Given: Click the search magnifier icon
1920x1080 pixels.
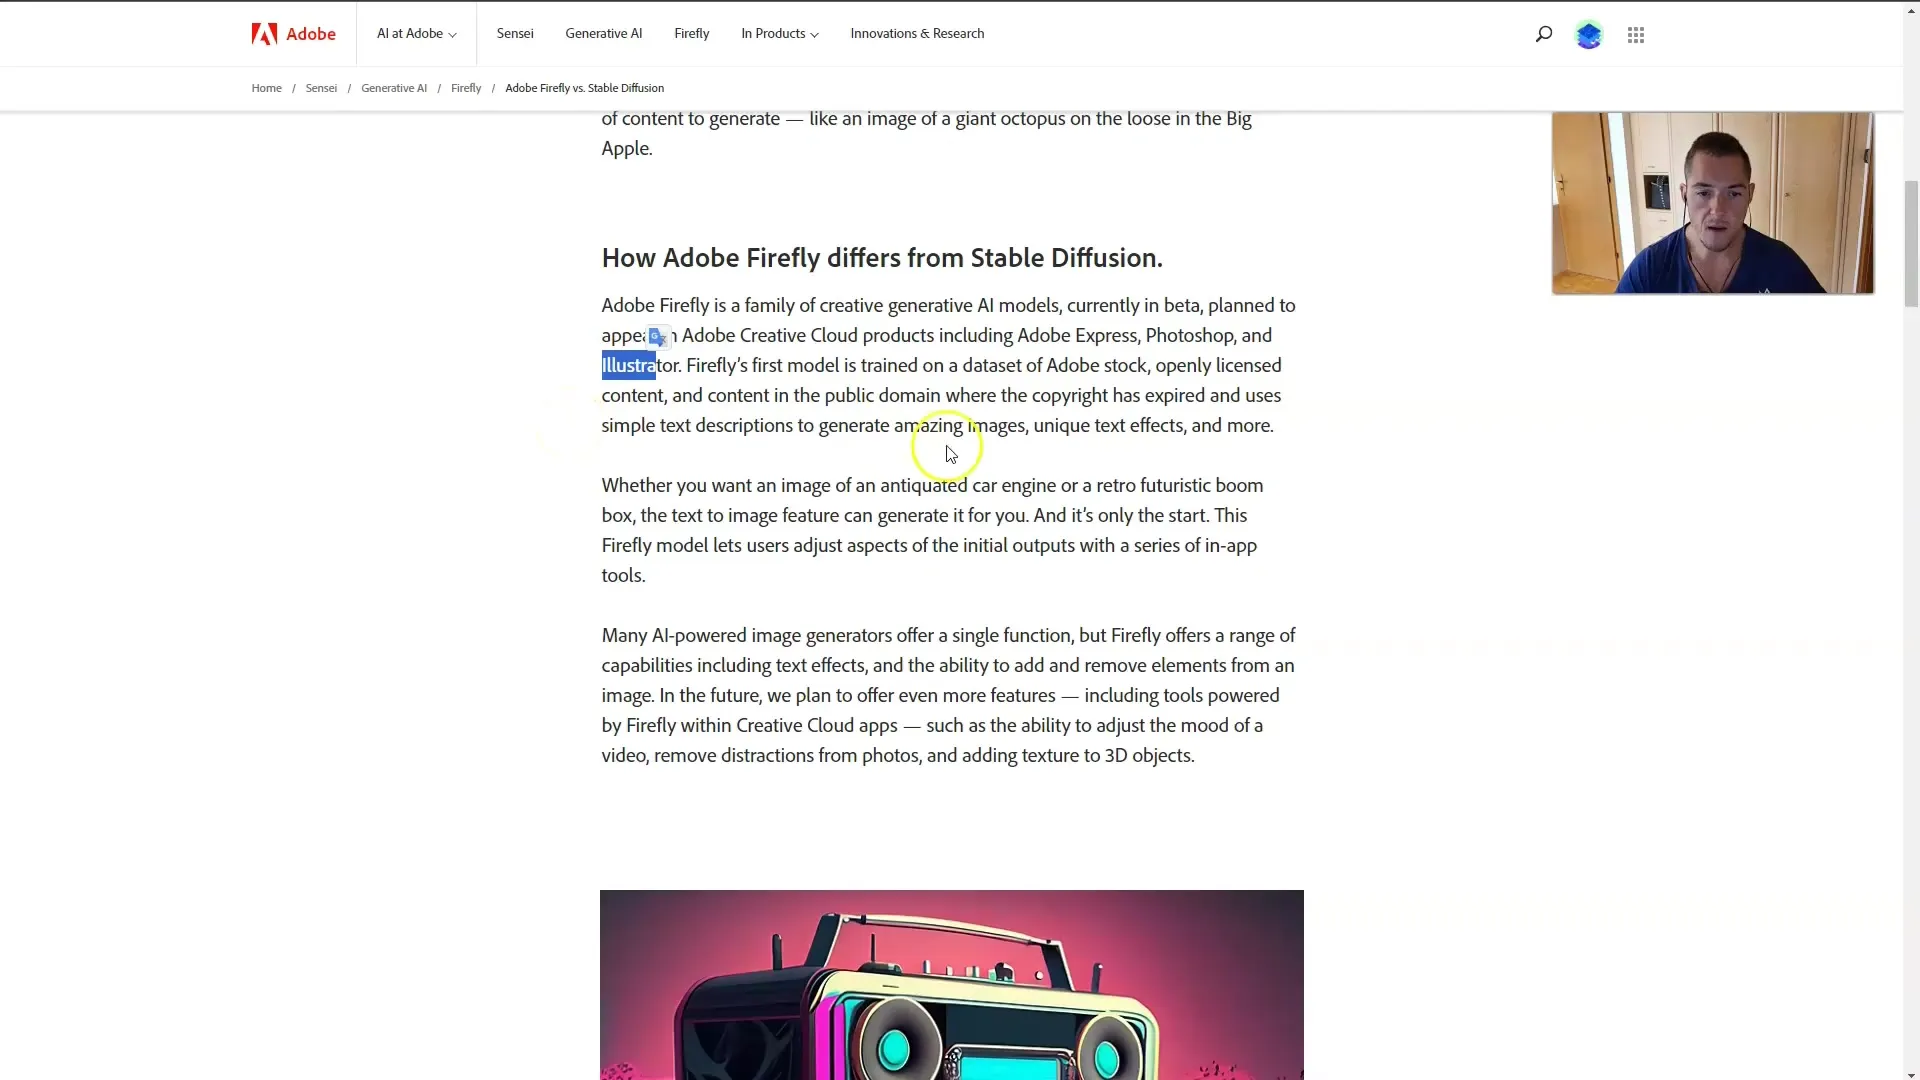Looking at the screenshot, I should pyautogui.click(x=1545, y=33).
